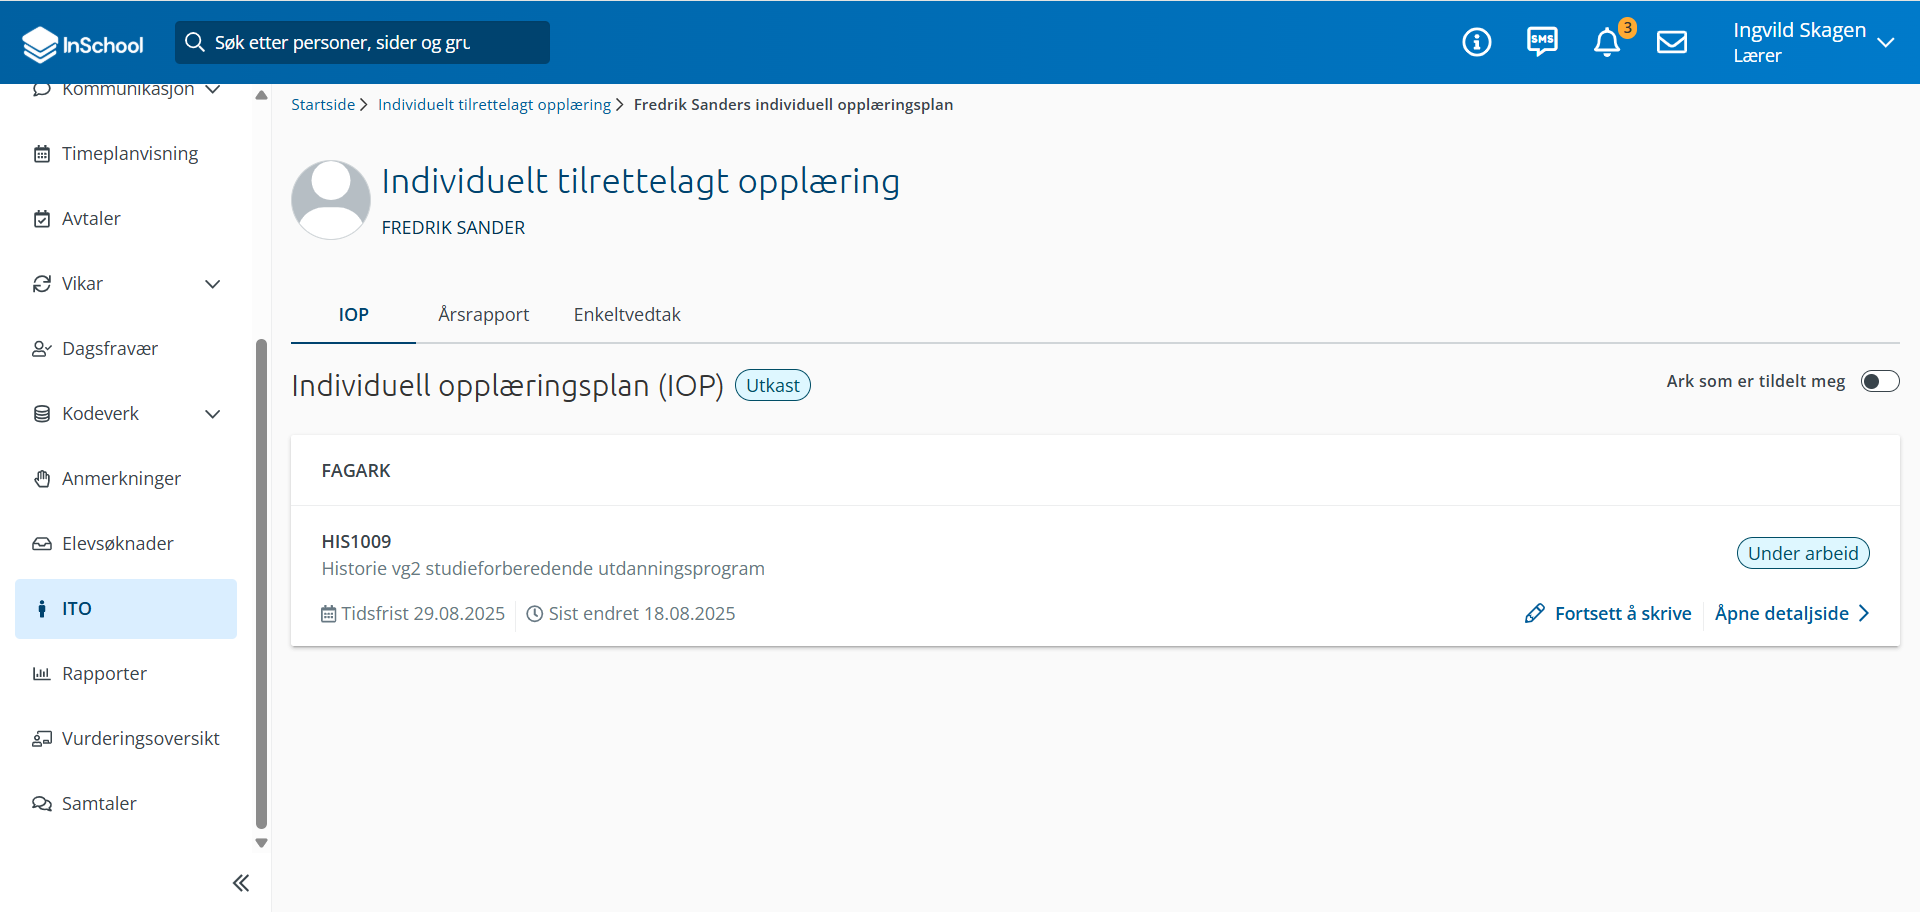Viewport: 1920px width, 912px height.
Task: Click the Dagsfravær person icon
Action: (x=42, y=349)
